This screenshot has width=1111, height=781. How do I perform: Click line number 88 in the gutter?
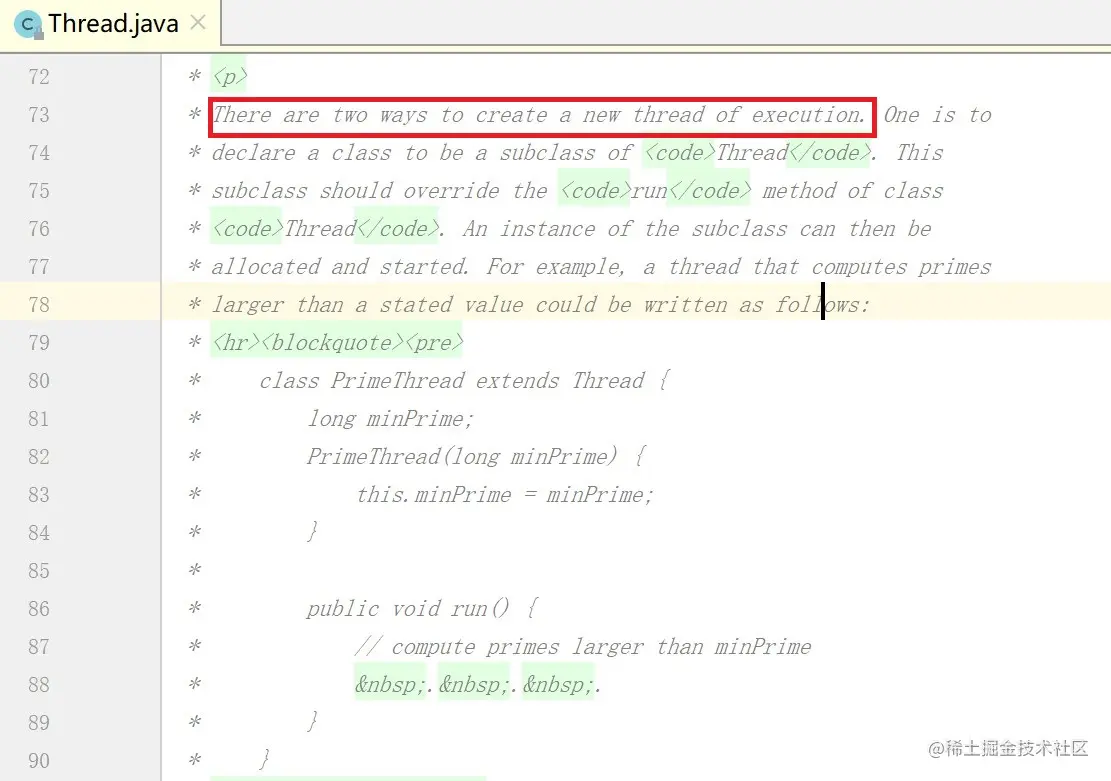point(39,685)
